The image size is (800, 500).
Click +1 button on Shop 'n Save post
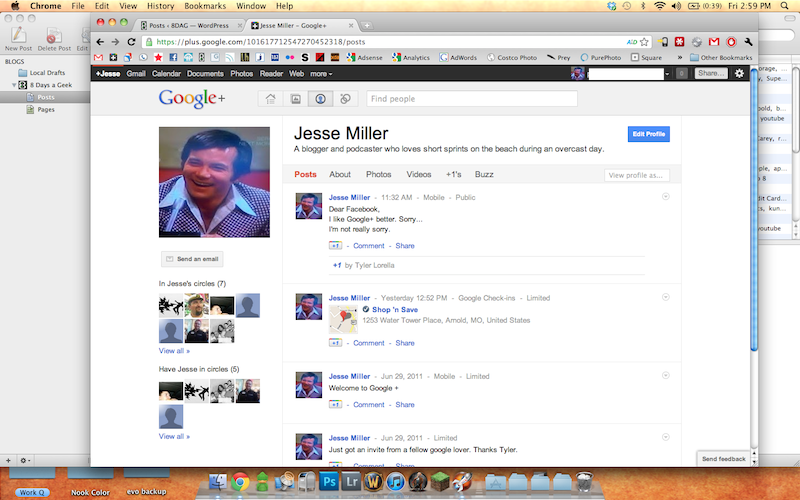[335, 343]
